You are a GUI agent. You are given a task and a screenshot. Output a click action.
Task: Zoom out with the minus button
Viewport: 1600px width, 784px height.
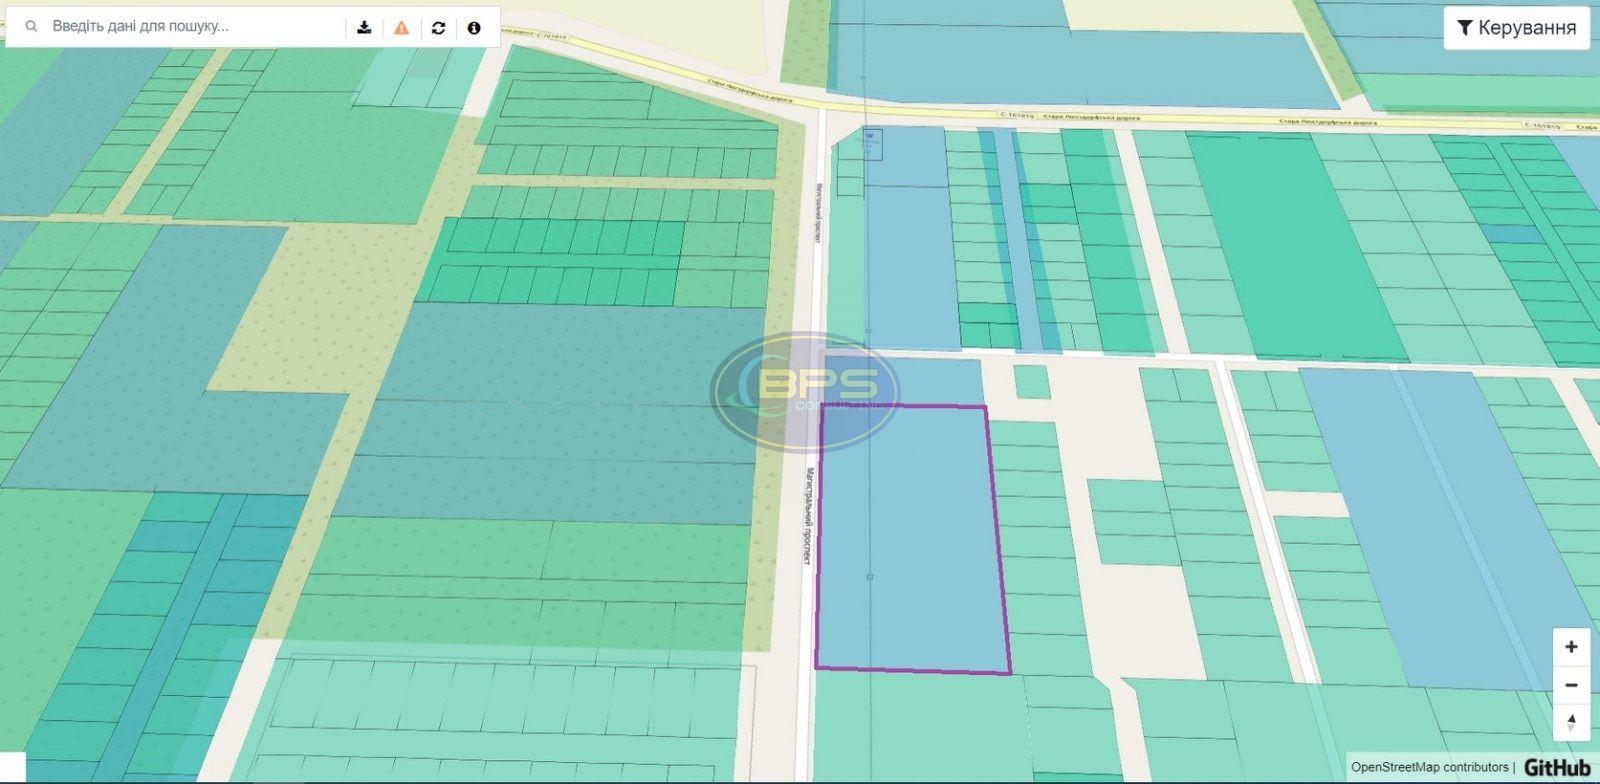tap(1571, 685)
